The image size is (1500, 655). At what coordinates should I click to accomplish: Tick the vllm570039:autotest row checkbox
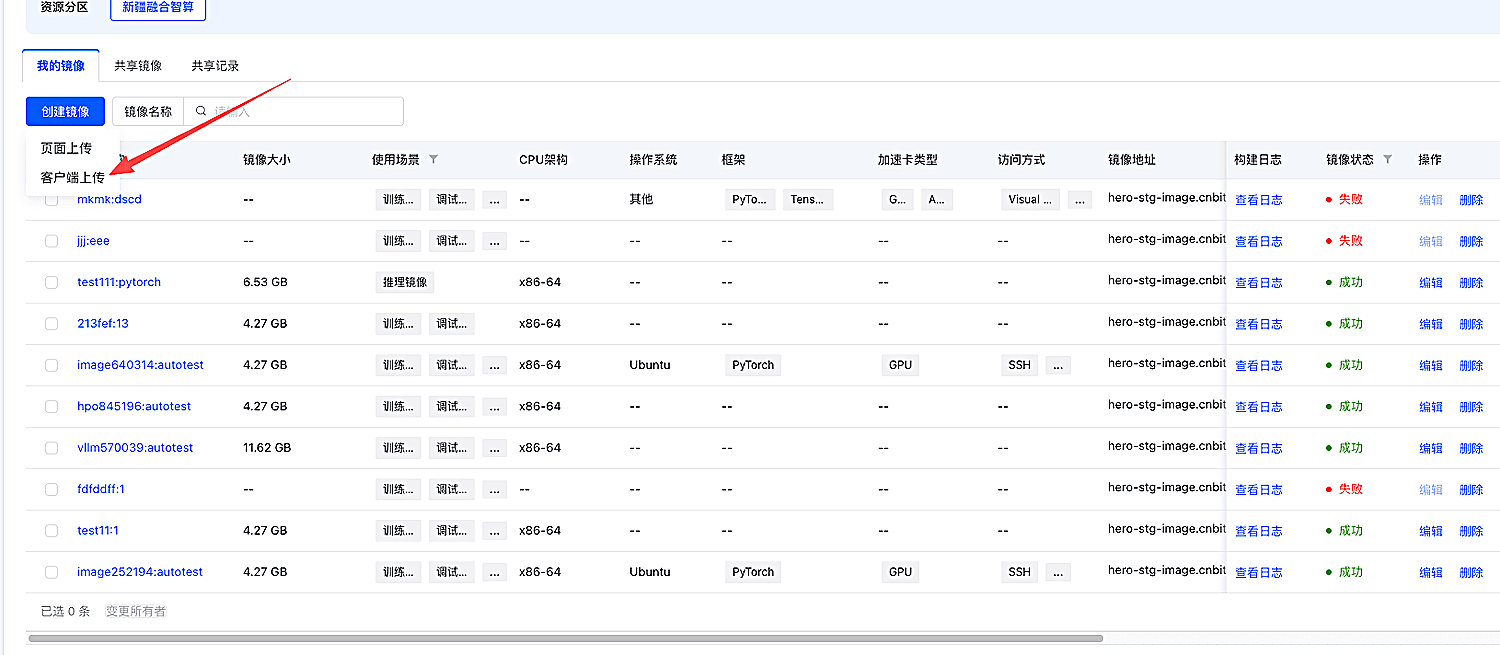point(52,448)
